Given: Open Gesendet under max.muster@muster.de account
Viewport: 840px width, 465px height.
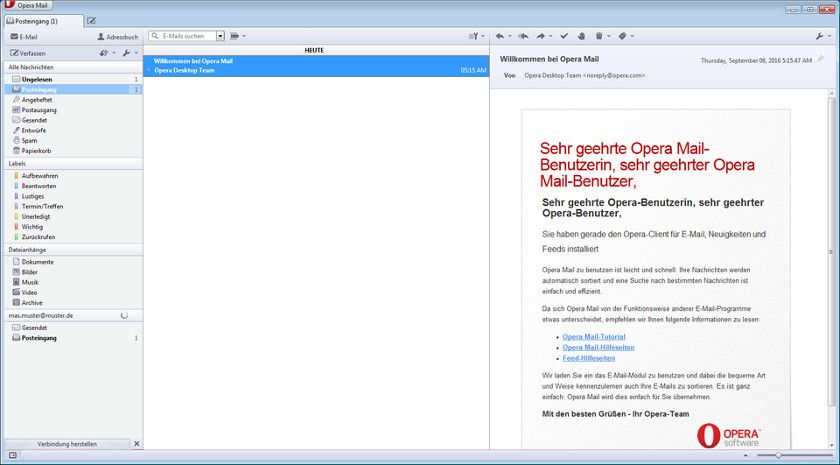Looking at the screenshot, I should point(74,327).
